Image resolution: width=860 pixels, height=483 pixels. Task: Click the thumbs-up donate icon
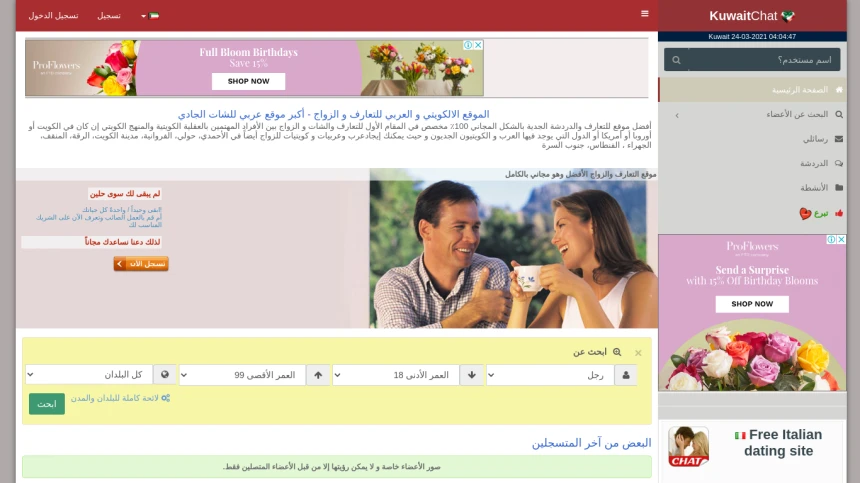(x=839, y=213)
